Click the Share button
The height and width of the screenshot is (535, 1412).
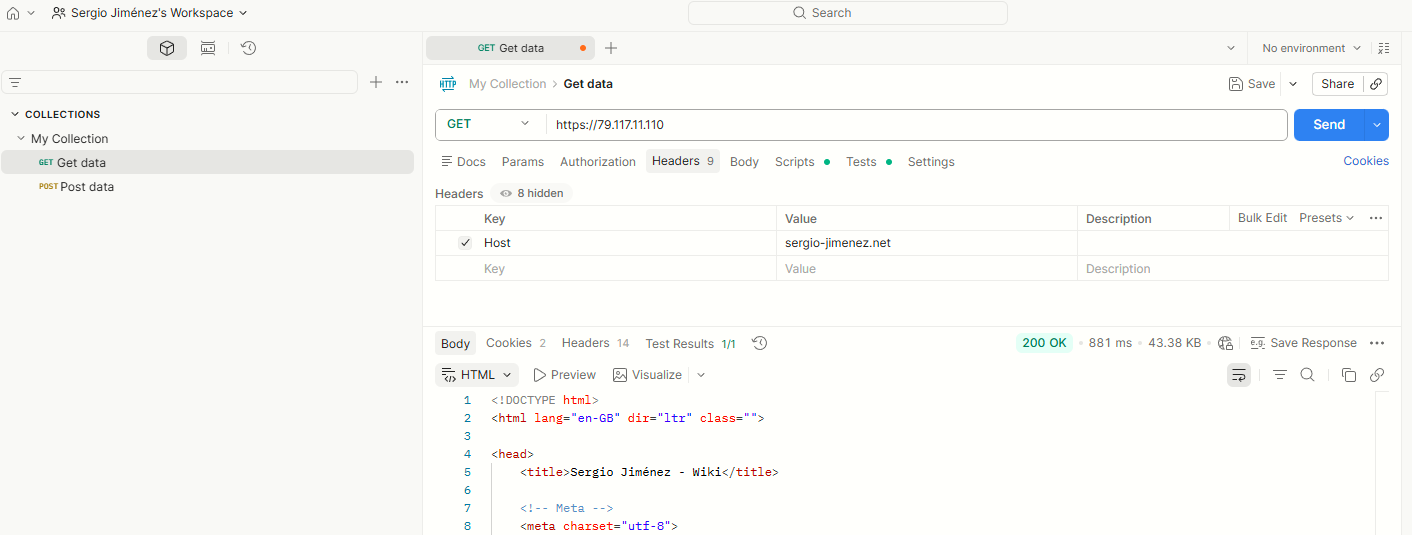coord(1337,84)
